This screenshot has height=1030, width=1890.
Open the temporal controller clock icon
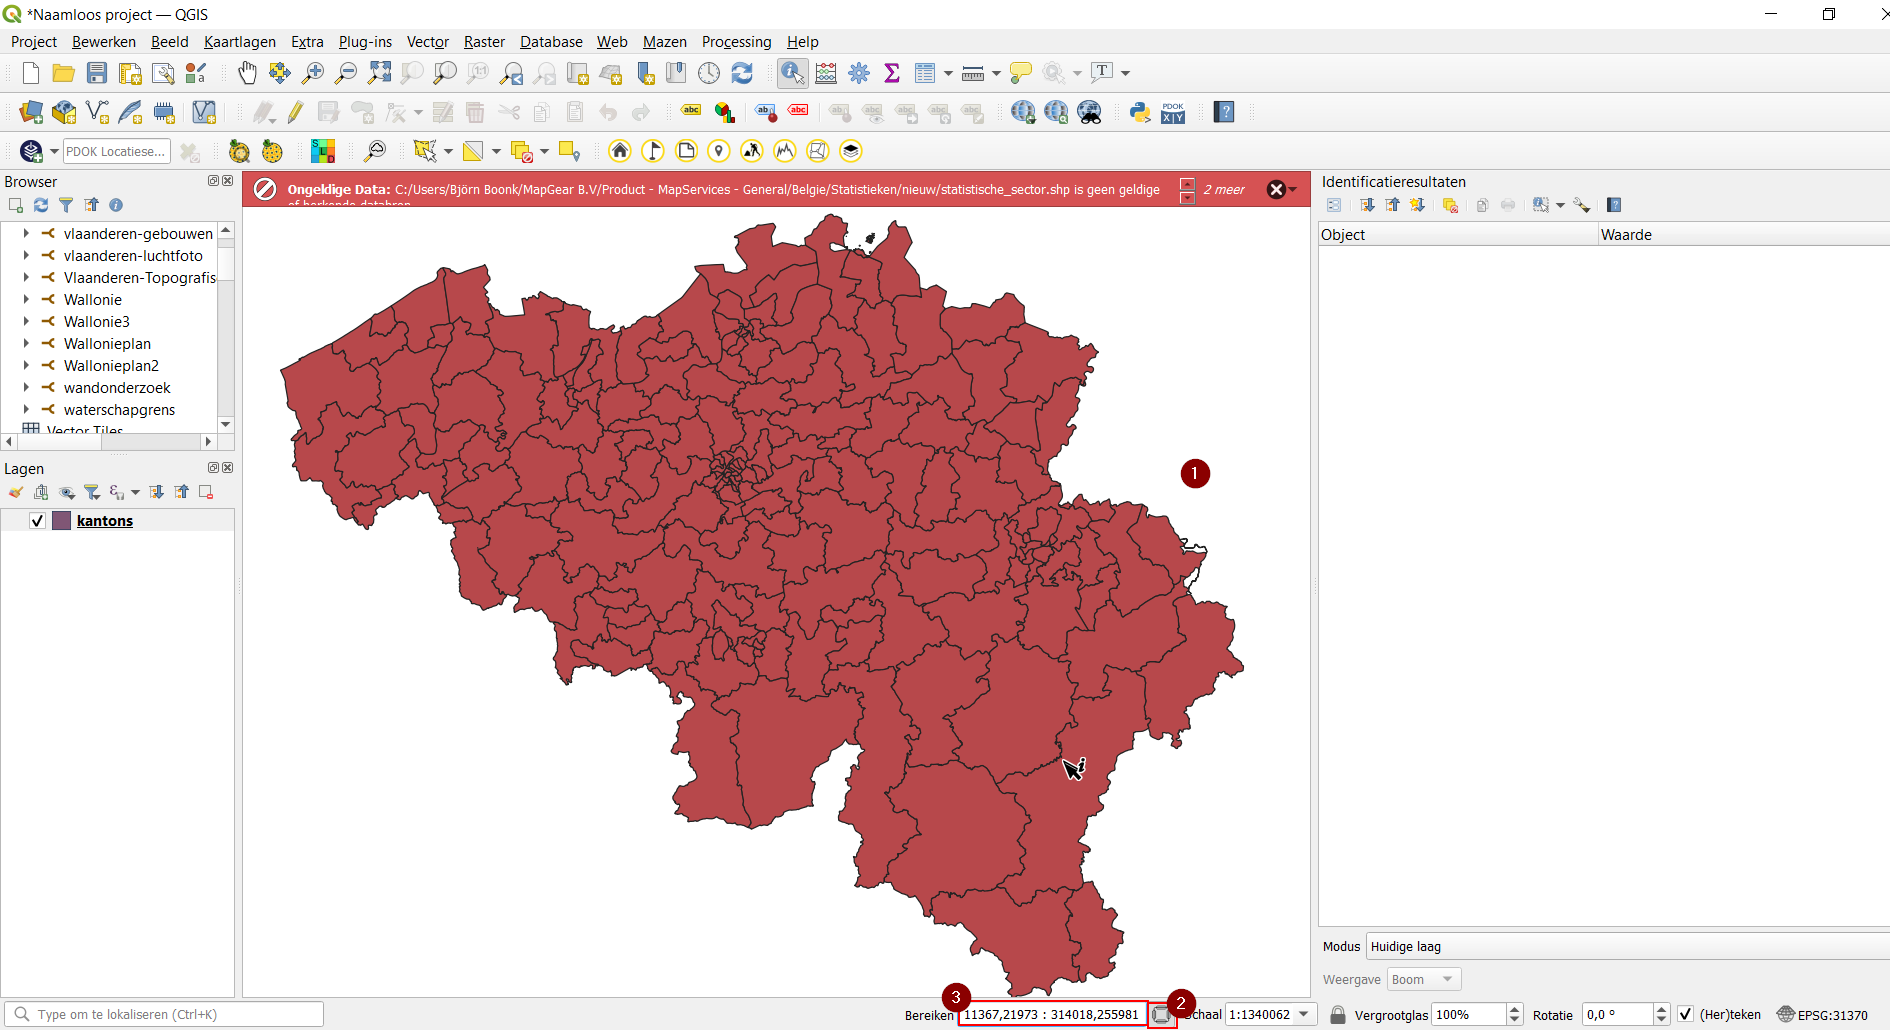709,73
